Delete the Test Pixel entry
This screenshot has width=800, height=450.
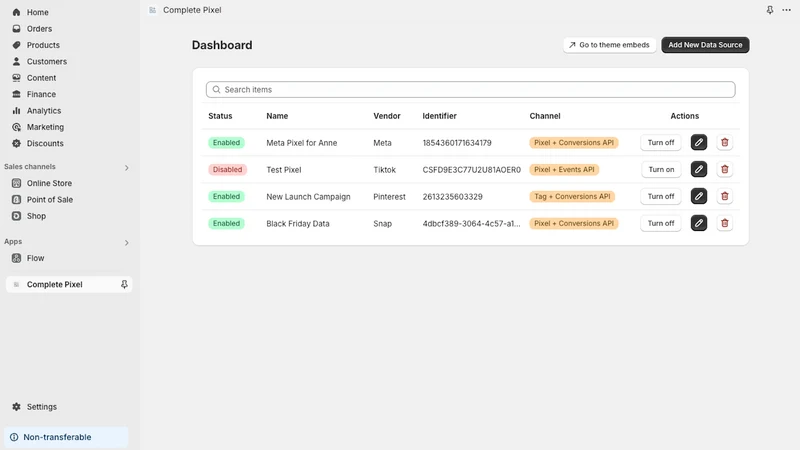(724, 169)
